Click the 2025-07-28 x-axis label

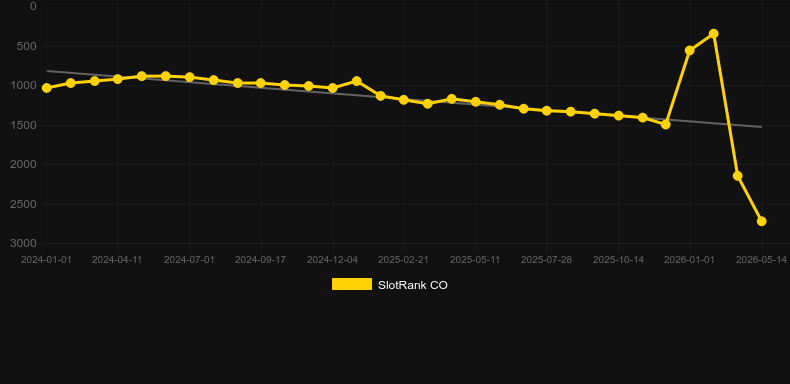coord(547,260)
